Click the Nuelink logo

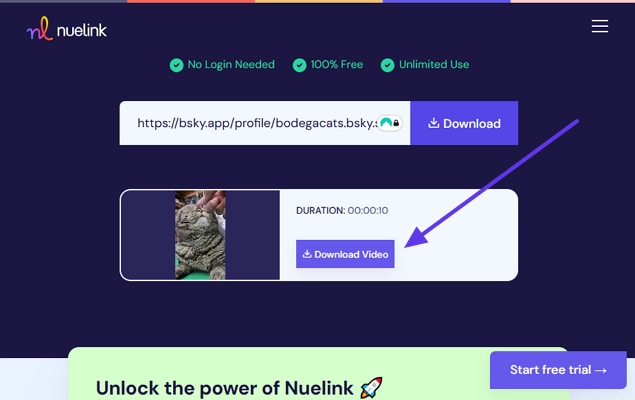coord(66,29)
